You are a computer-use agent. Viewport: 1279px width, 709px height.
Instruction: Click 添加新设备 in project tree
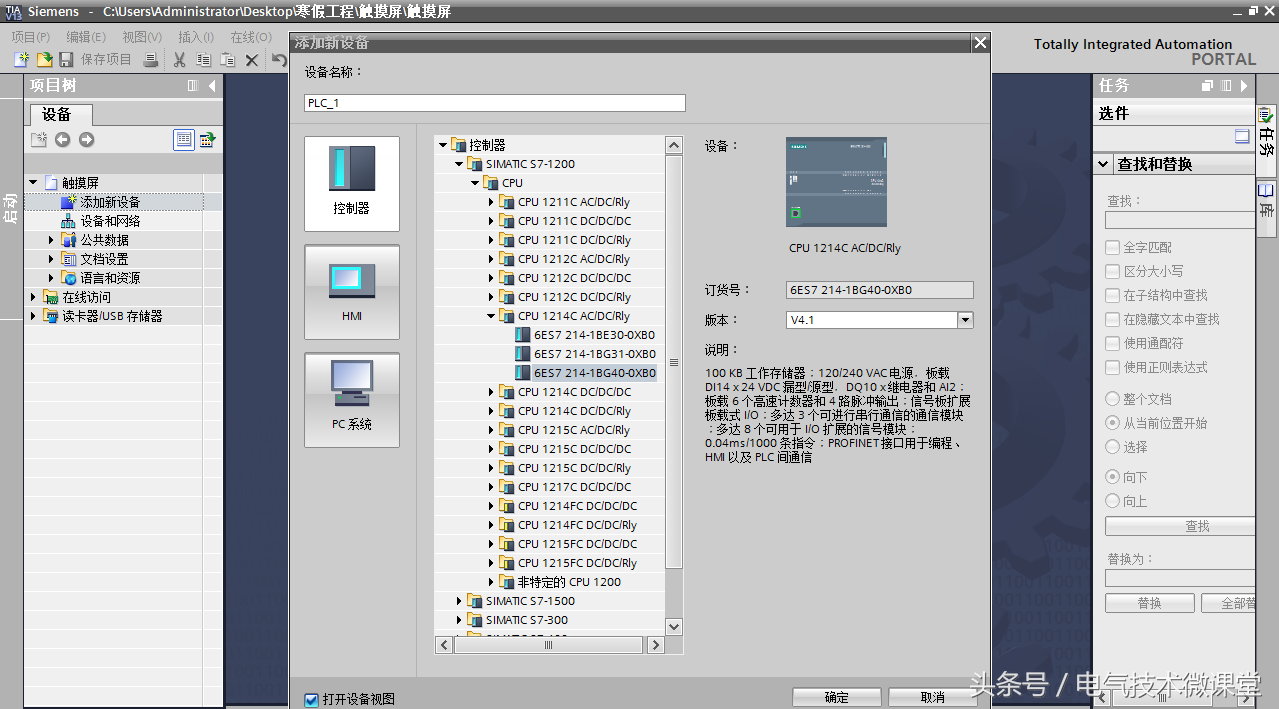point(110,202)
